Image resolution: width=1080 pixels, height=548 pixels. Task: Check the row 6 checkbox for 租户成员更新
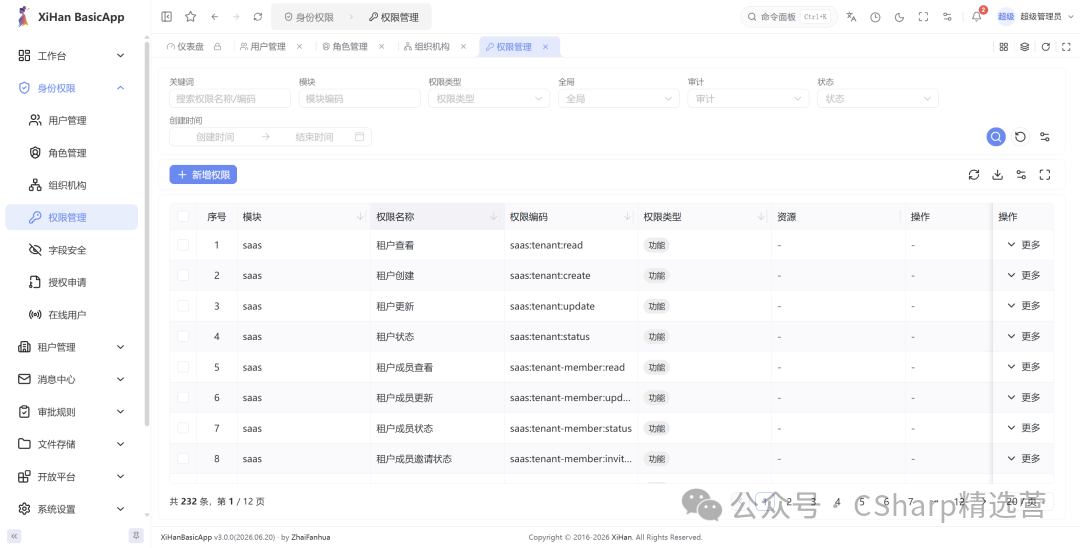(183, 397)
